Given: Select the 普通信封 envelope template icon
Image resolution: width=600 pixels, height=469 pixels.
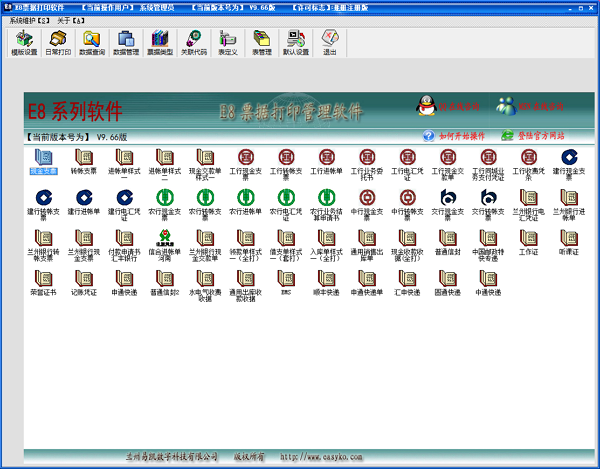Looking at the screenshot, I should coord(448,243).
